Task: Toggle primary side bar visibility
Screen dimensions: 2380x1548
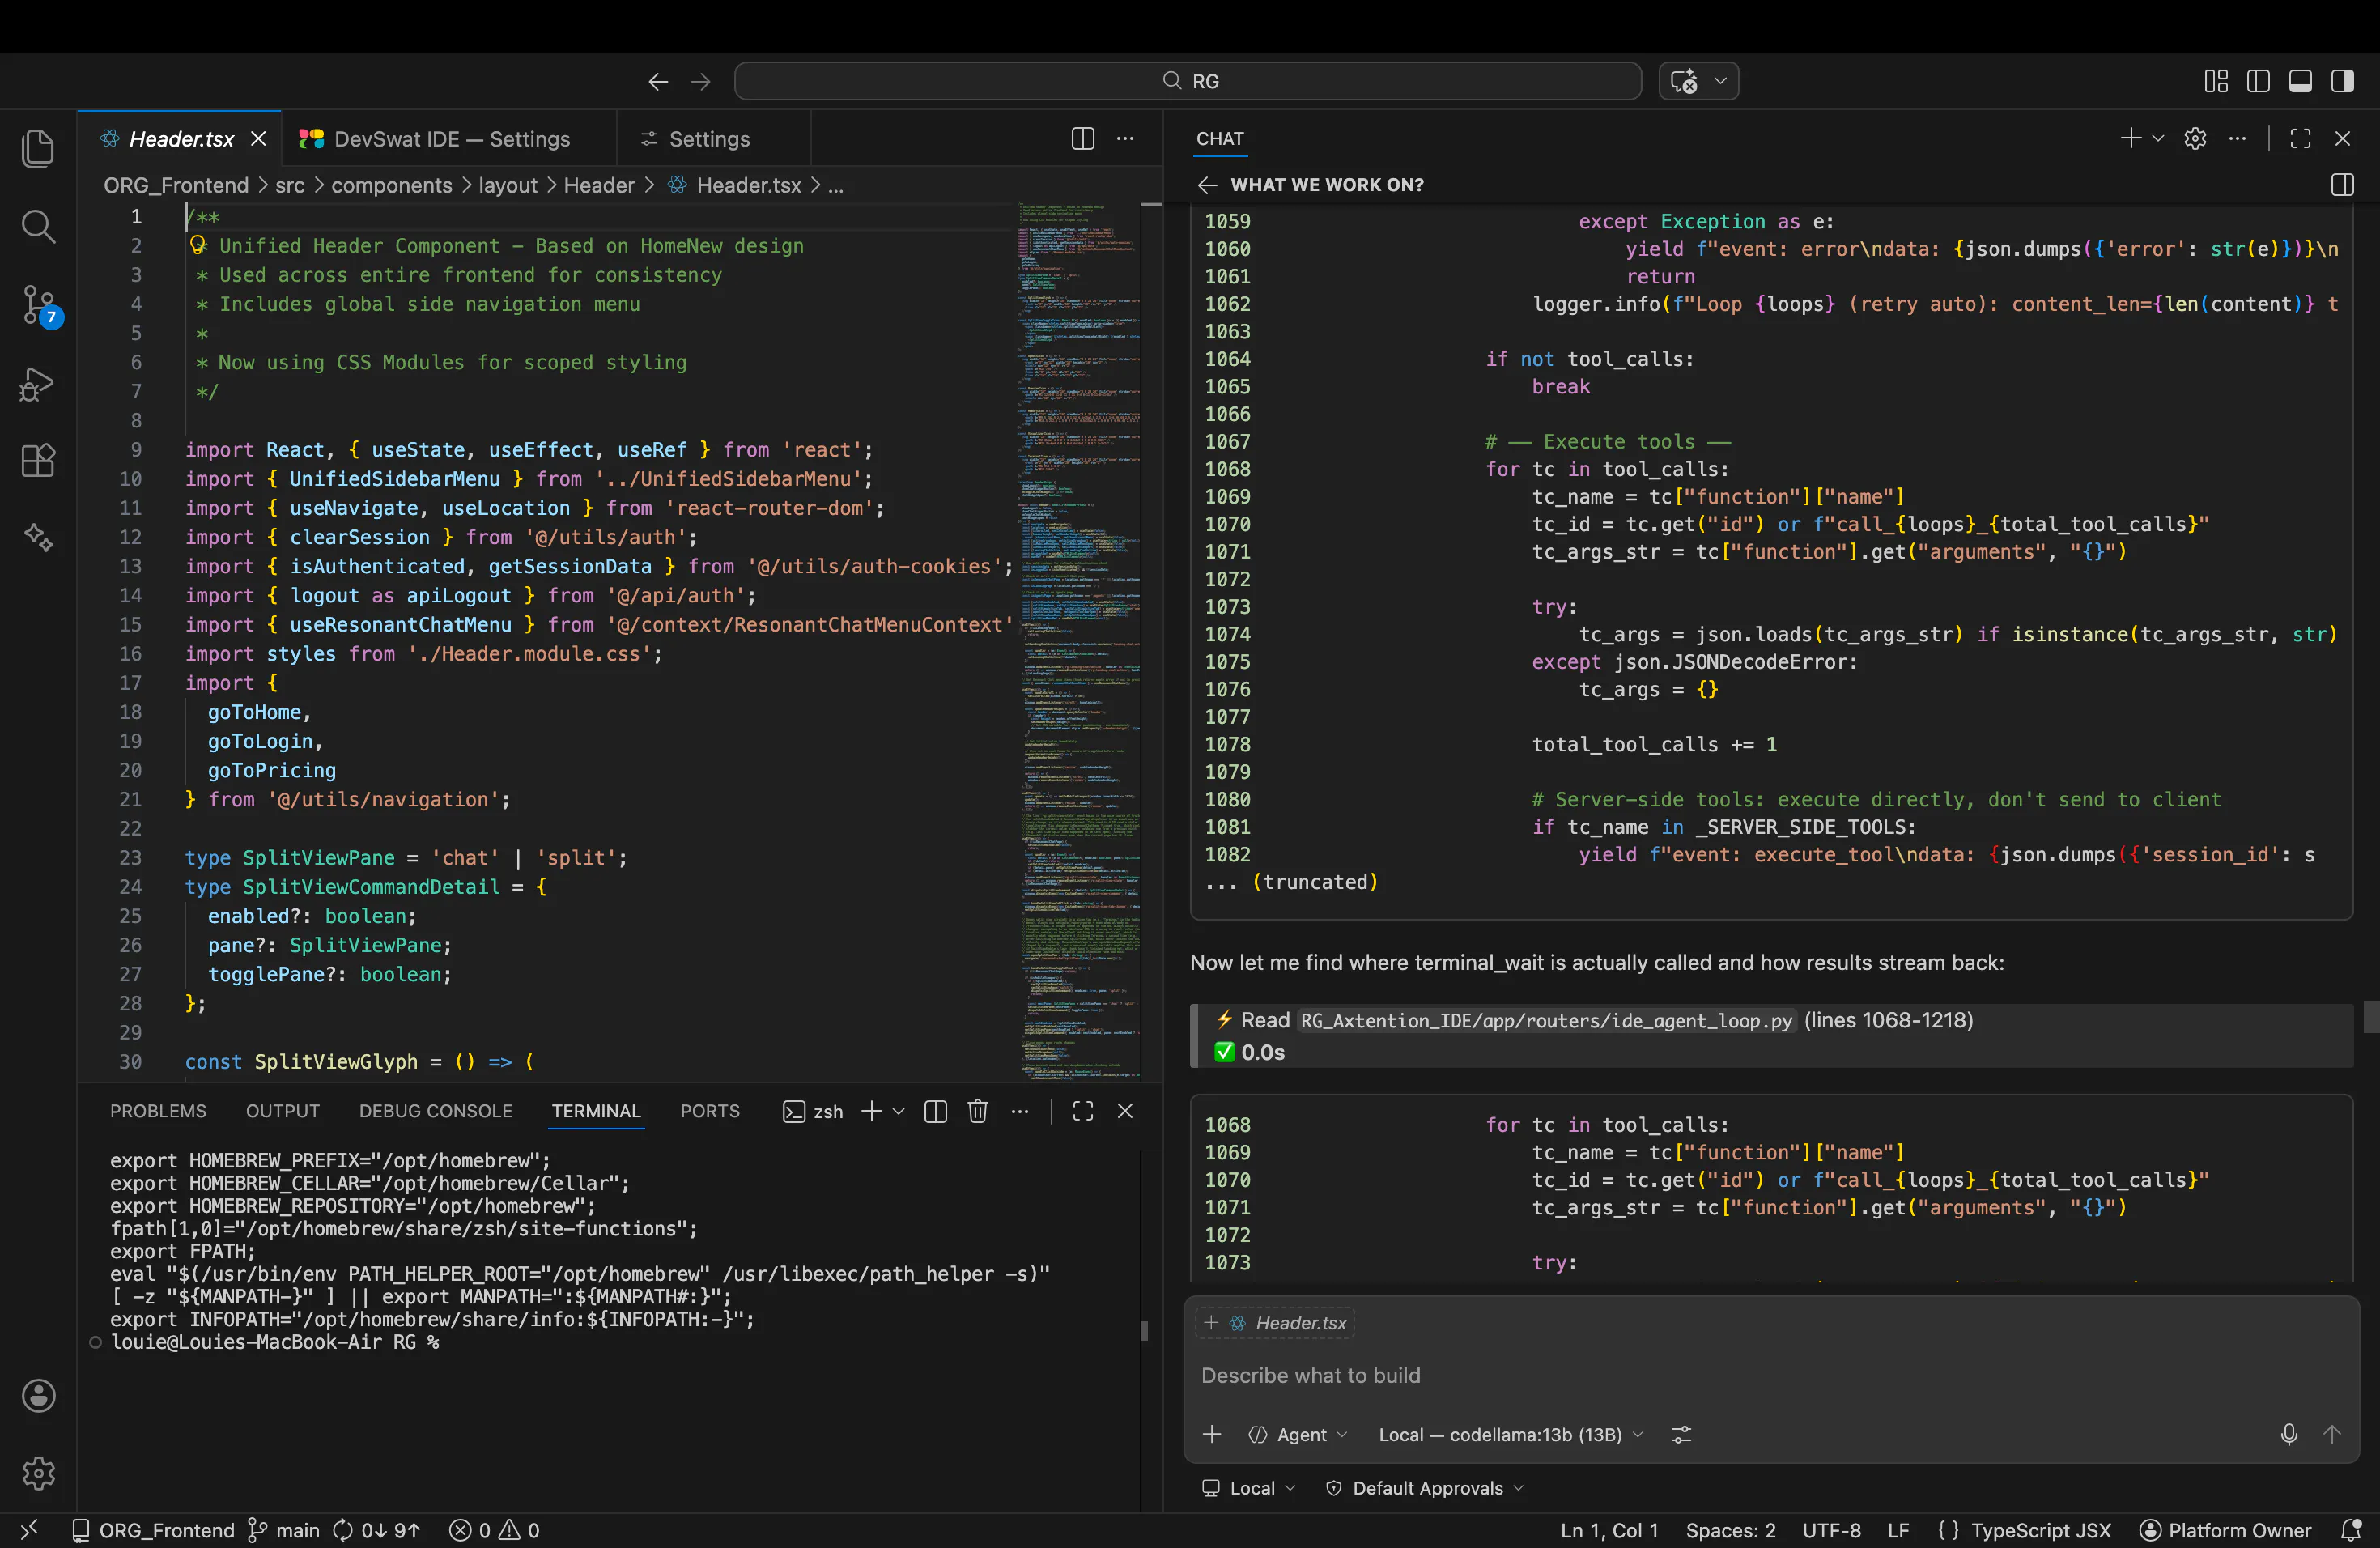Action: (x=2258, y=81)
